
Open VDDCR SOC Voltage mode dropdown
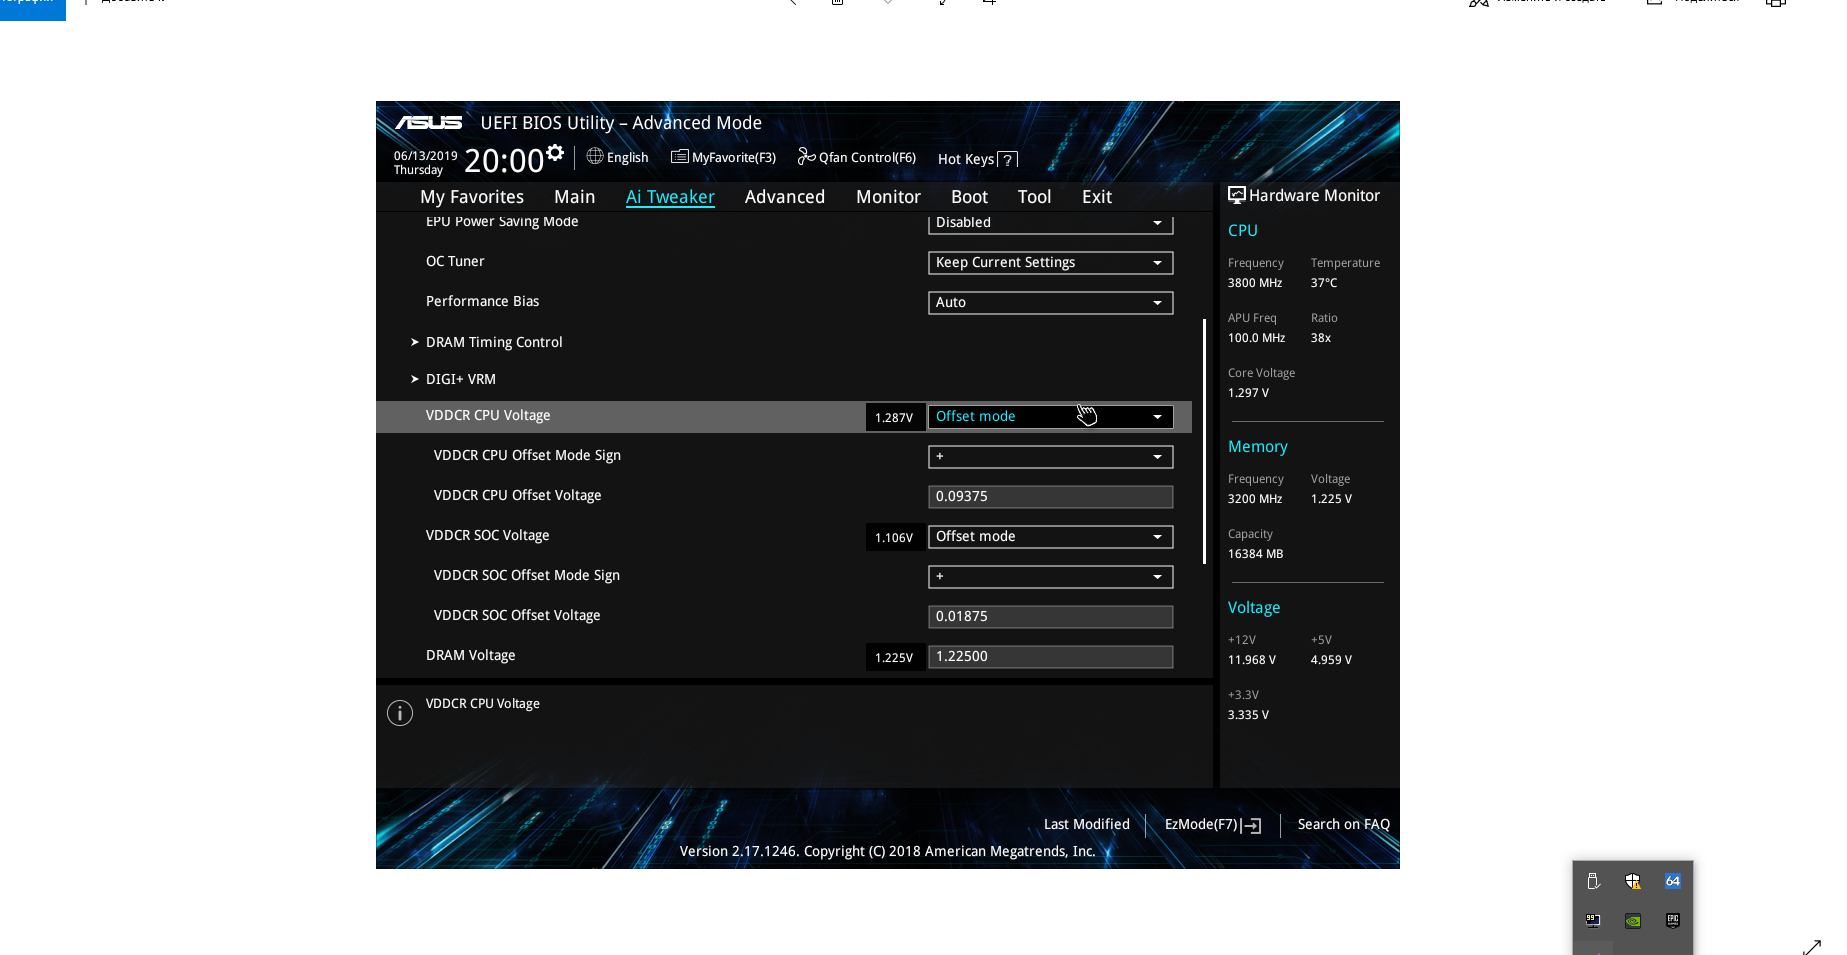point(1051,537)
